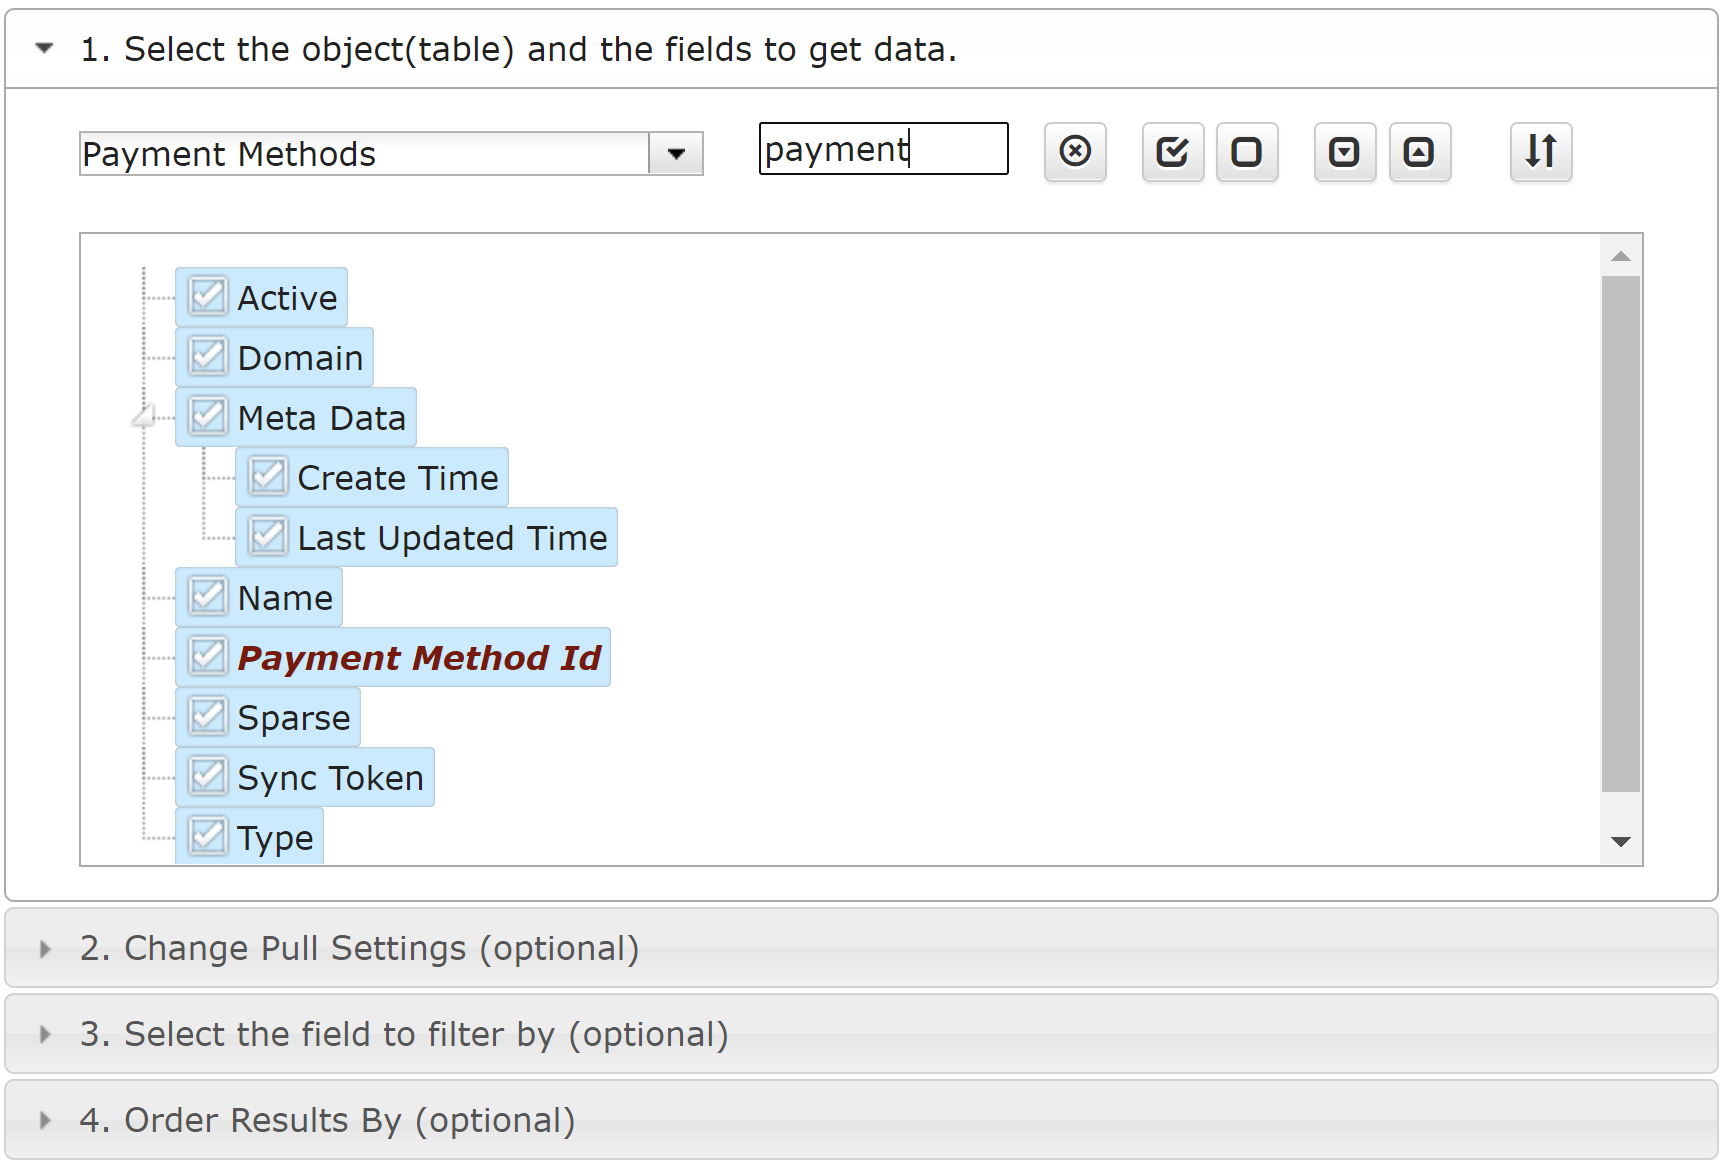Select the Domain field label
1727x1162 pixels.
coord(300,358)
